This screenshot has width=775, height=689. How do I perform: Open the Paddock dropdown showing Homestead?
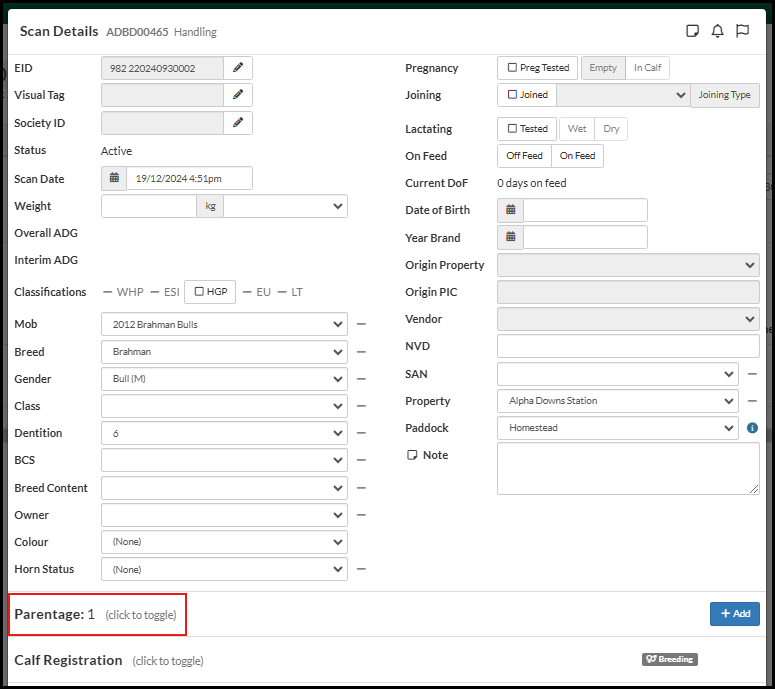point(618,428)
